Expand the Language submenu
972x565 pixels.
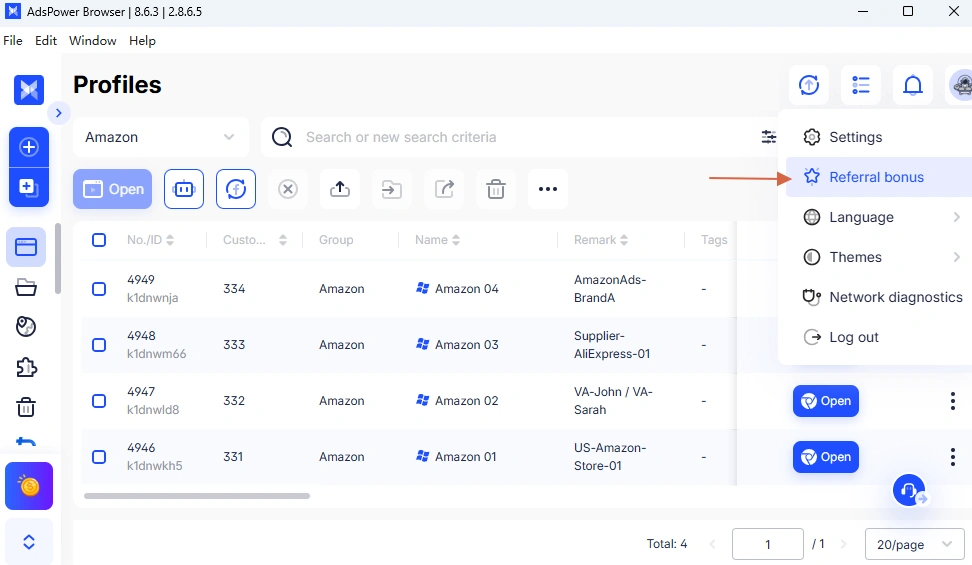coord(879,217)
